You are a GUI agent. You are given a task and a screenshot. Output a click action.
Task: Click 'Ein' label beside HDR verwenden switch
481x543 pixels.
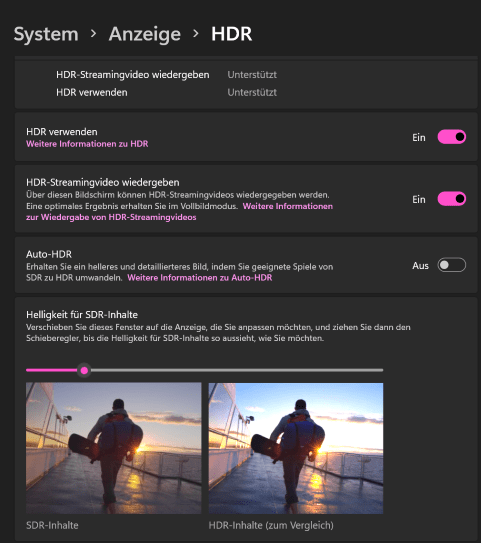(x=419, y=137)
